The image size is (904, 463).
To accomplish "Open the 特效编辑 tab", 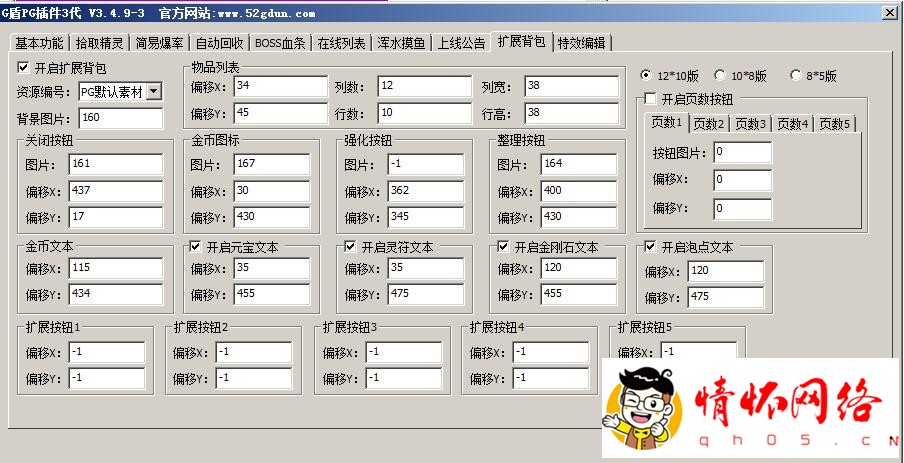I will click(x=582, y=43).
